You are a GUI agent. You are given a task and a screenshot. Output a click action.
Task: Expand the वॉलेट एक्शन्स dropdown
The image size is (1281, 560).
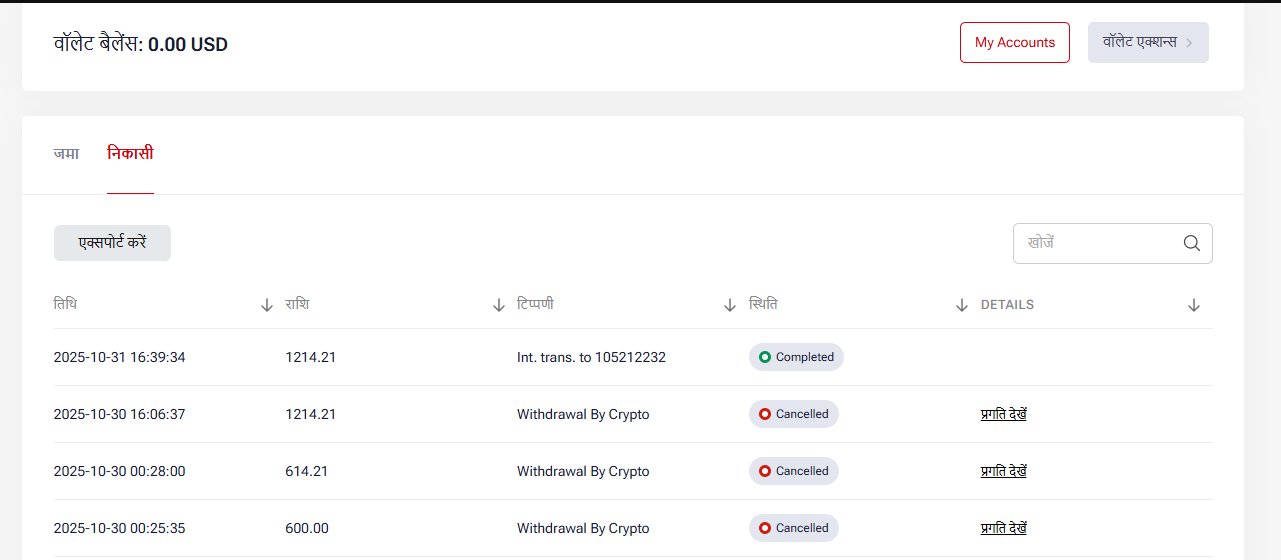(x=1148, y=42)
